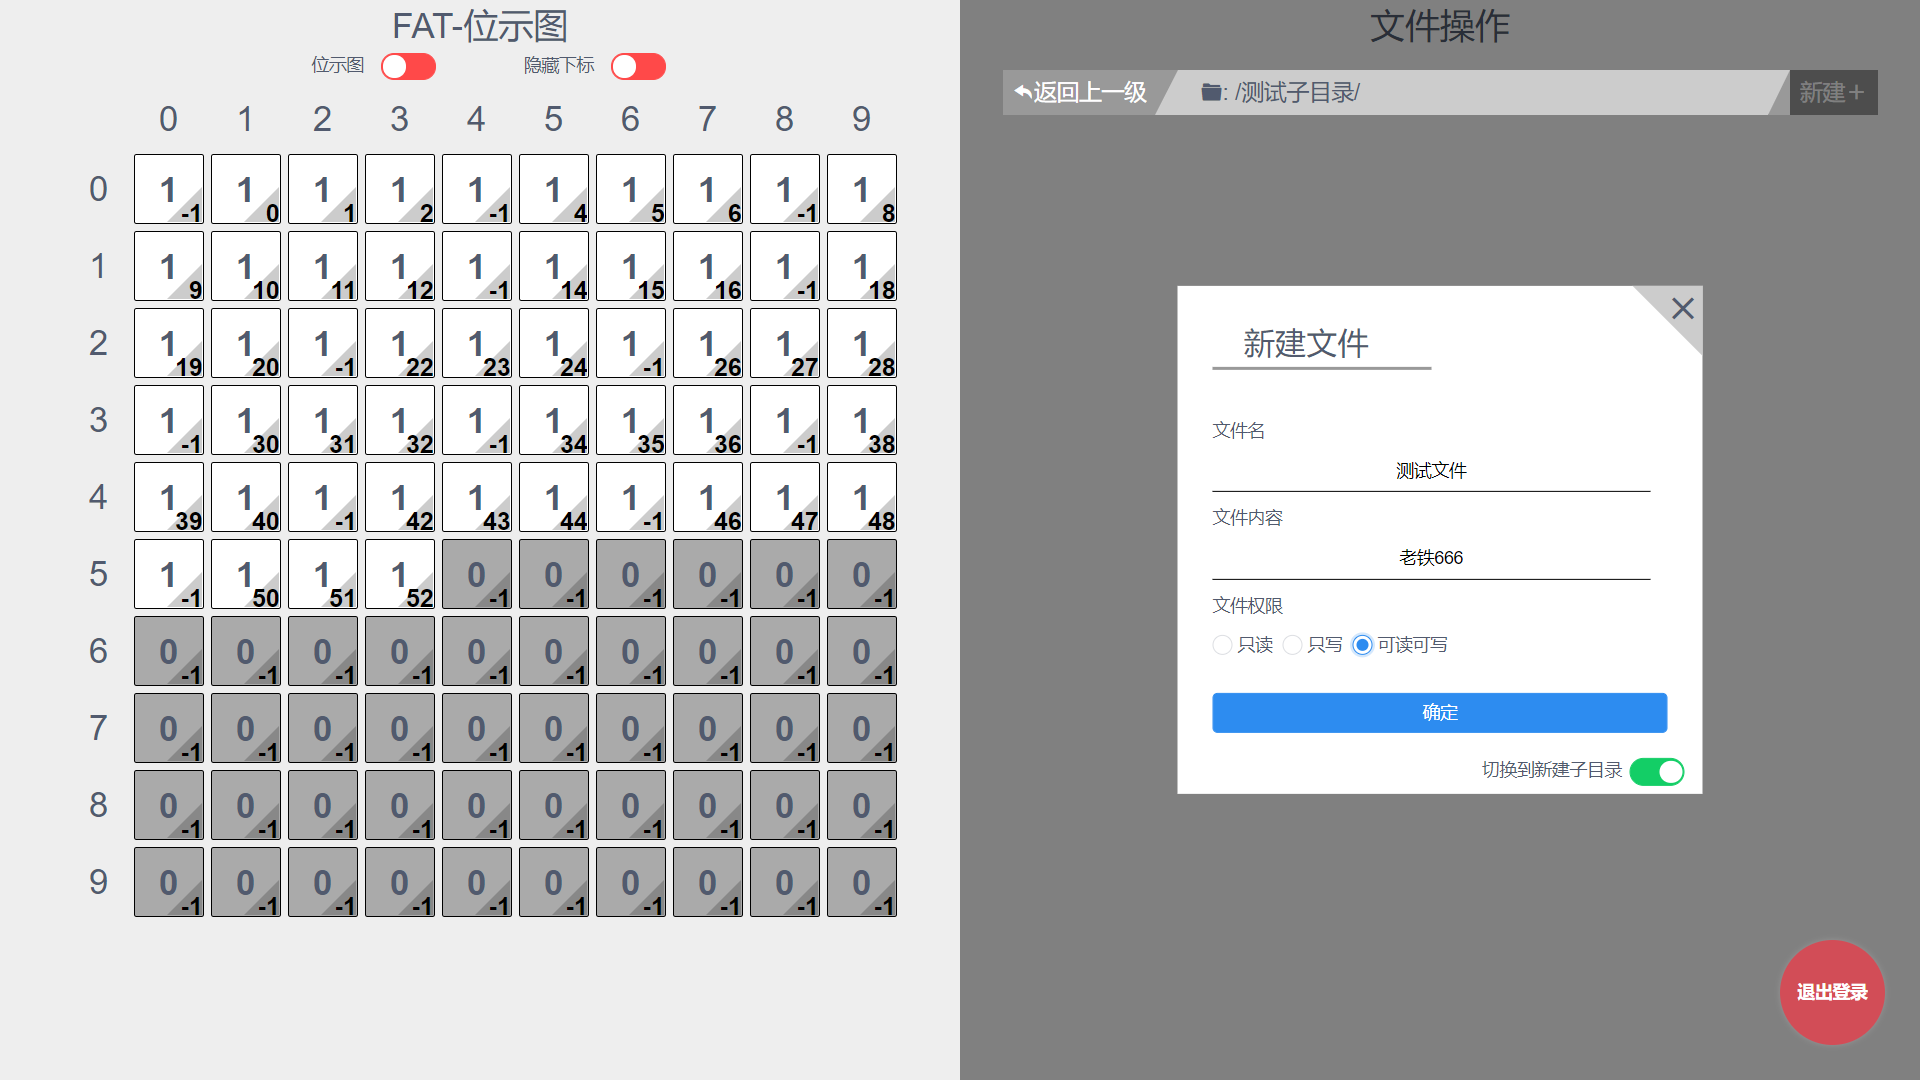Turn off 切换到新建子目录 switch

coord(1656,771)
